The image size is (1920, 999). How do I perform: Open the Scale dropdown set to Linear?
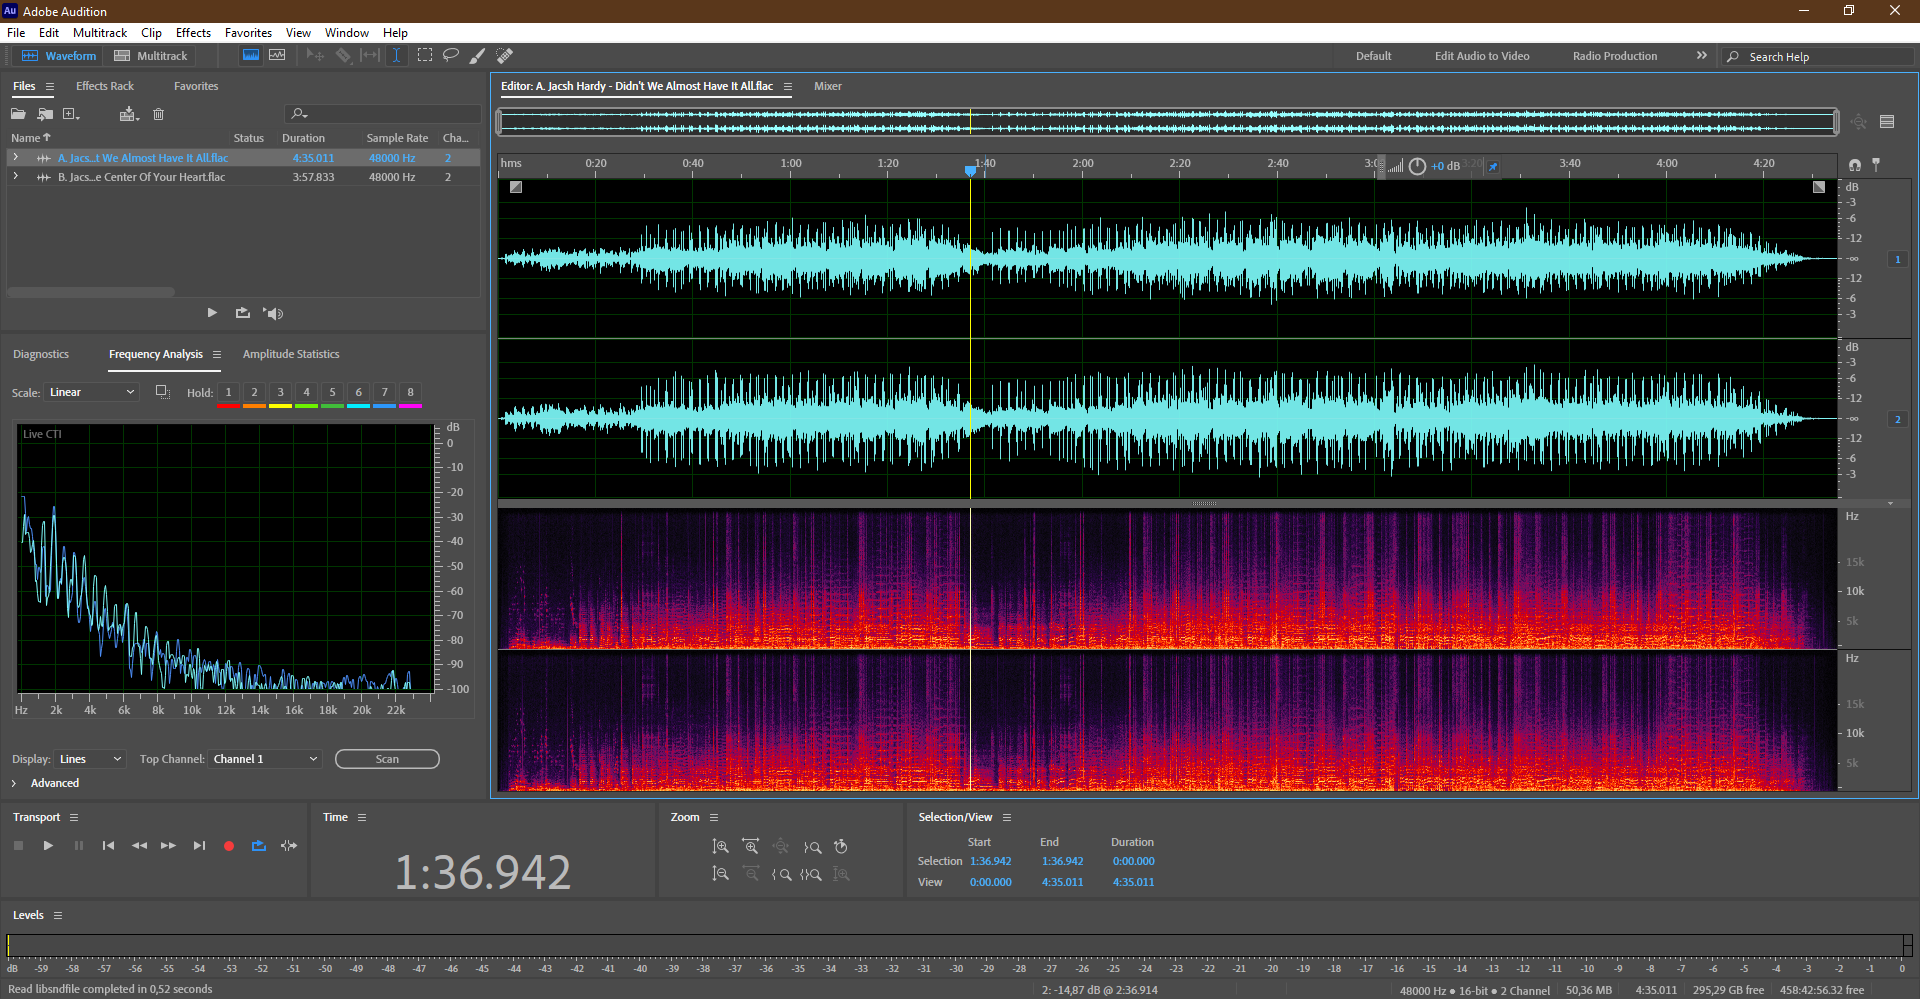(x=91, y=392)
